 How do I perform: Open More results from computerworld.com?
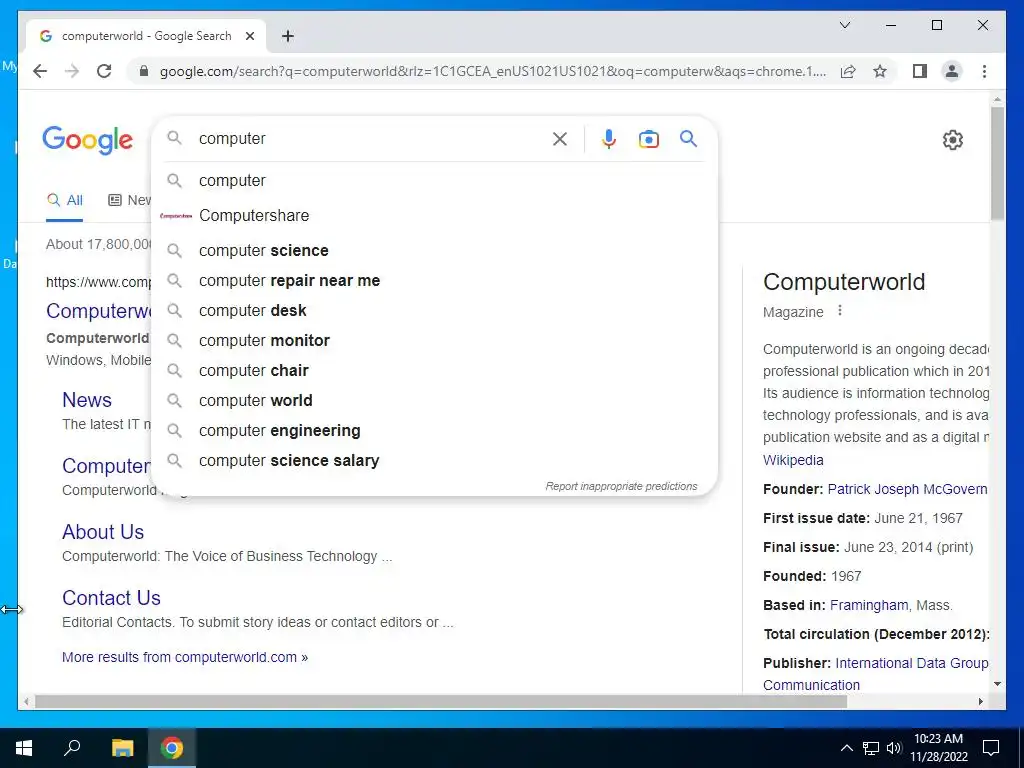pyautogui.click(x=185, y=657)
